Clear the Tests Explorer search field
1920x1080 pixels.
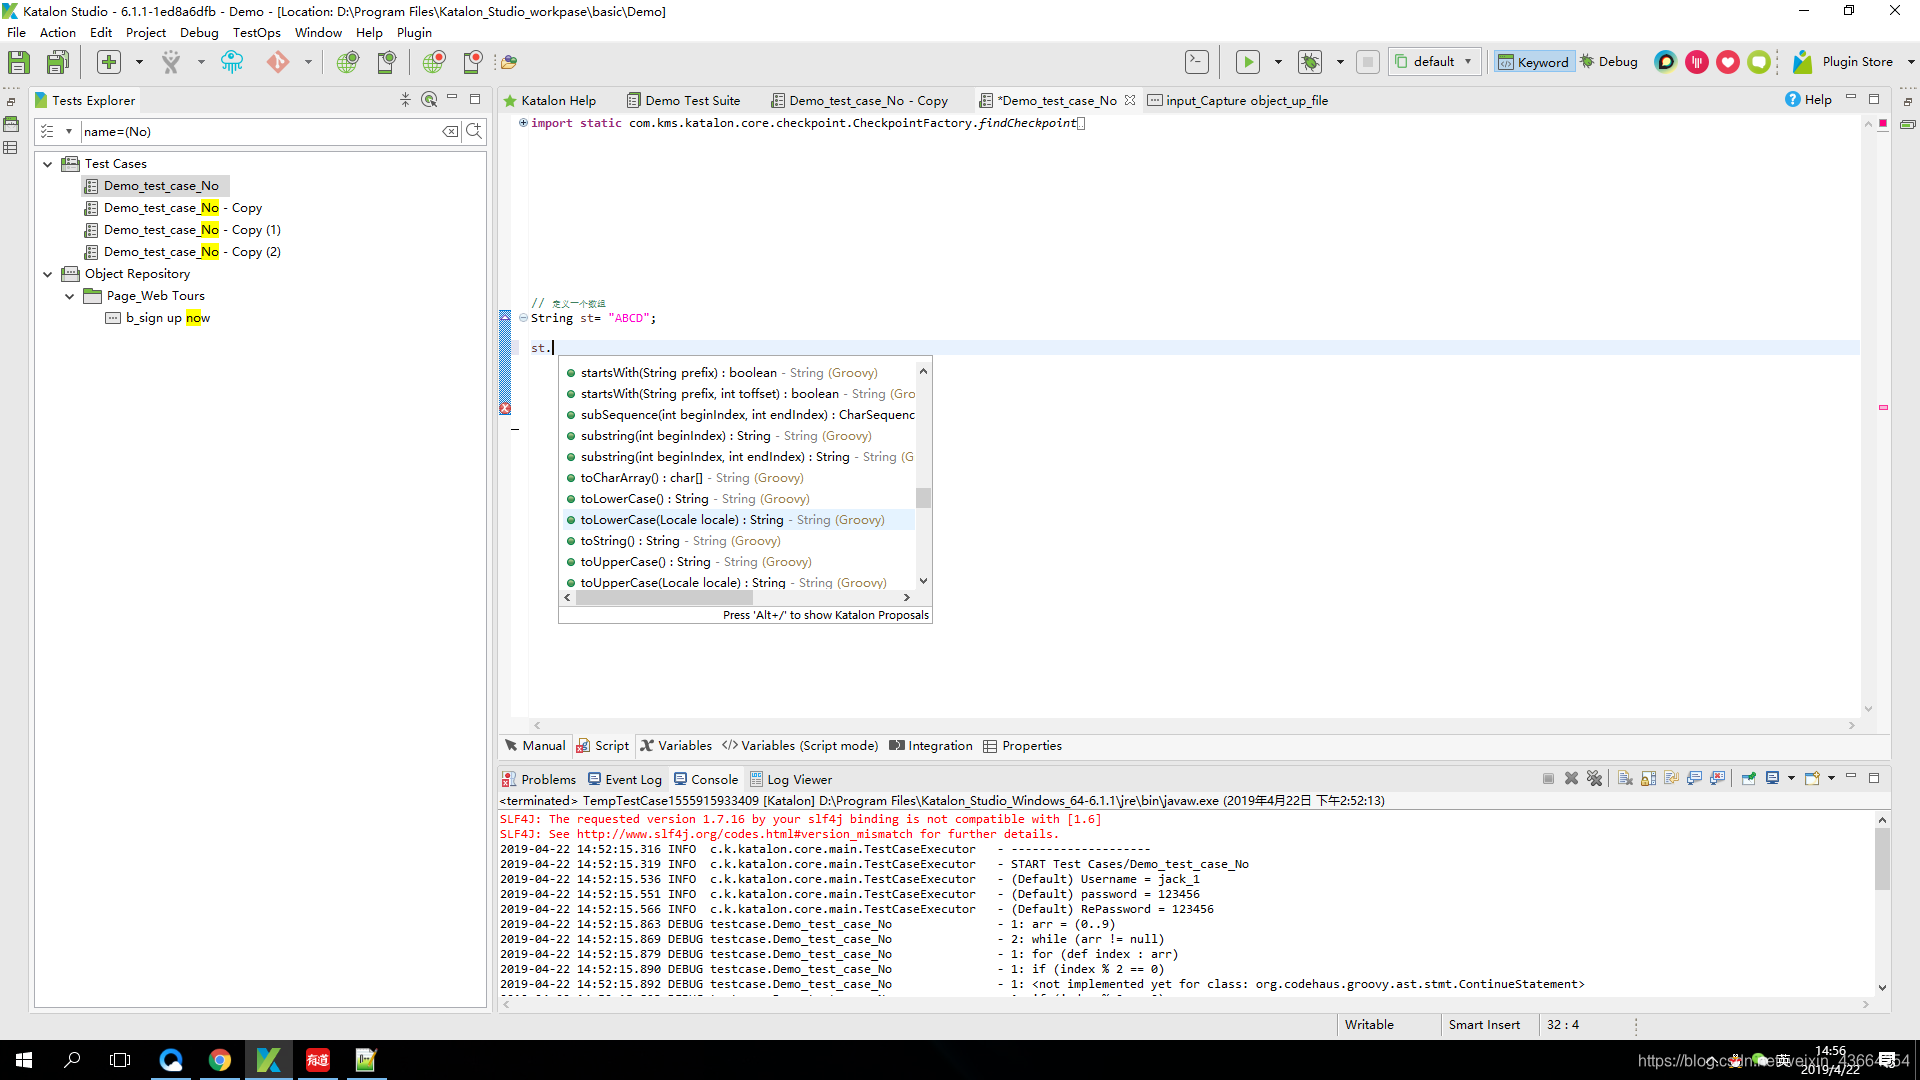coord(450,132)
